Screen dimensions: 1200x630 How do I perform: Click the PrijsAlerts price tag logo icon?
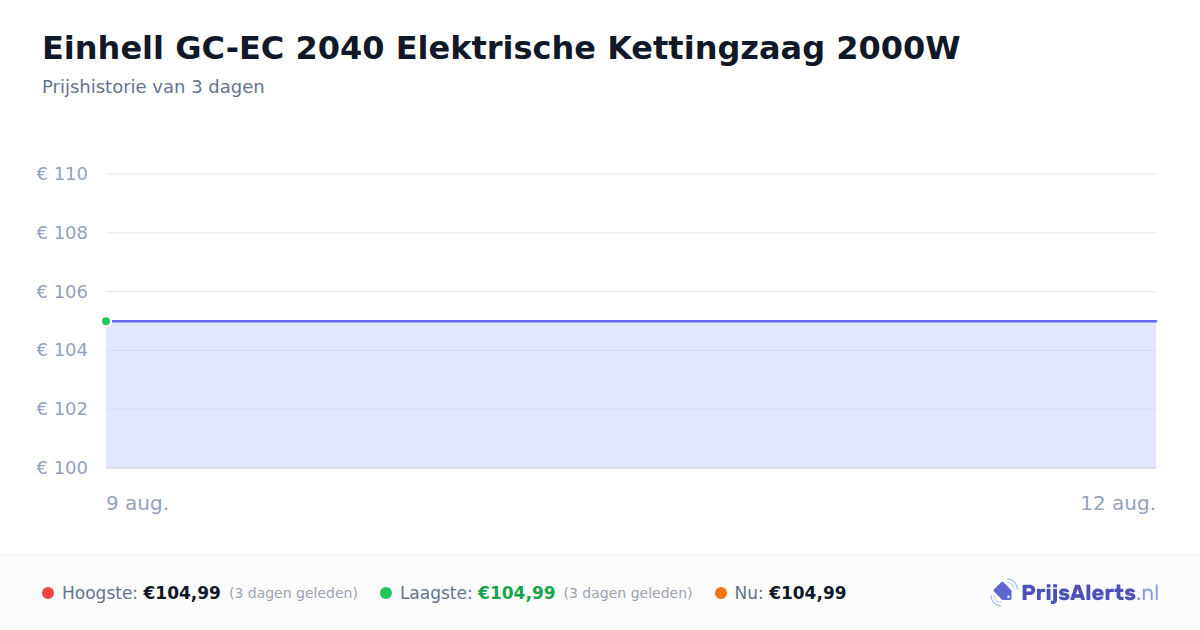1003,593
